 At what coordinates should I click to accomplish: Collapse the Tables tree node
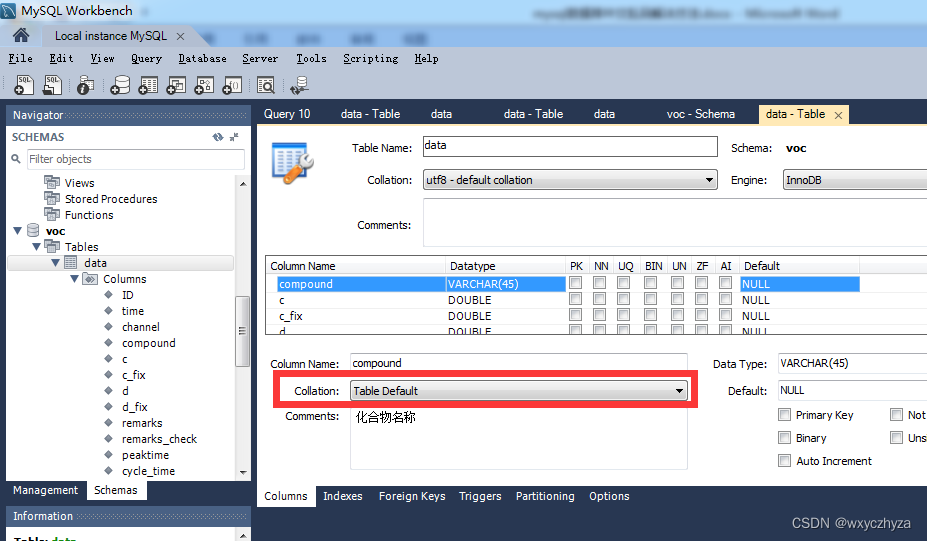37,246
